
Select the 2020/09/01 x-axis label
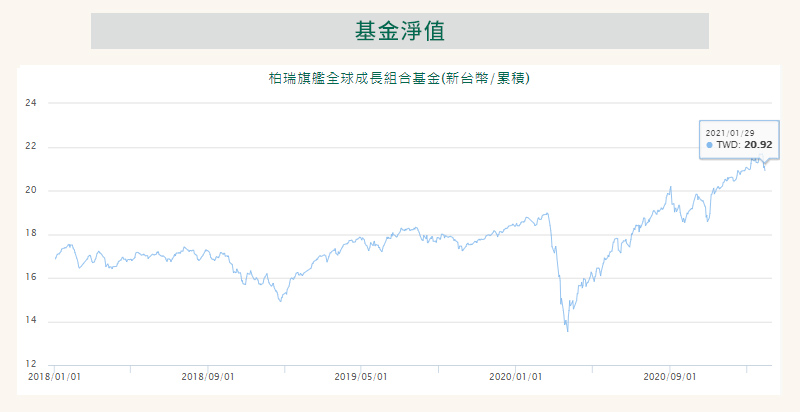click(670, 377)
